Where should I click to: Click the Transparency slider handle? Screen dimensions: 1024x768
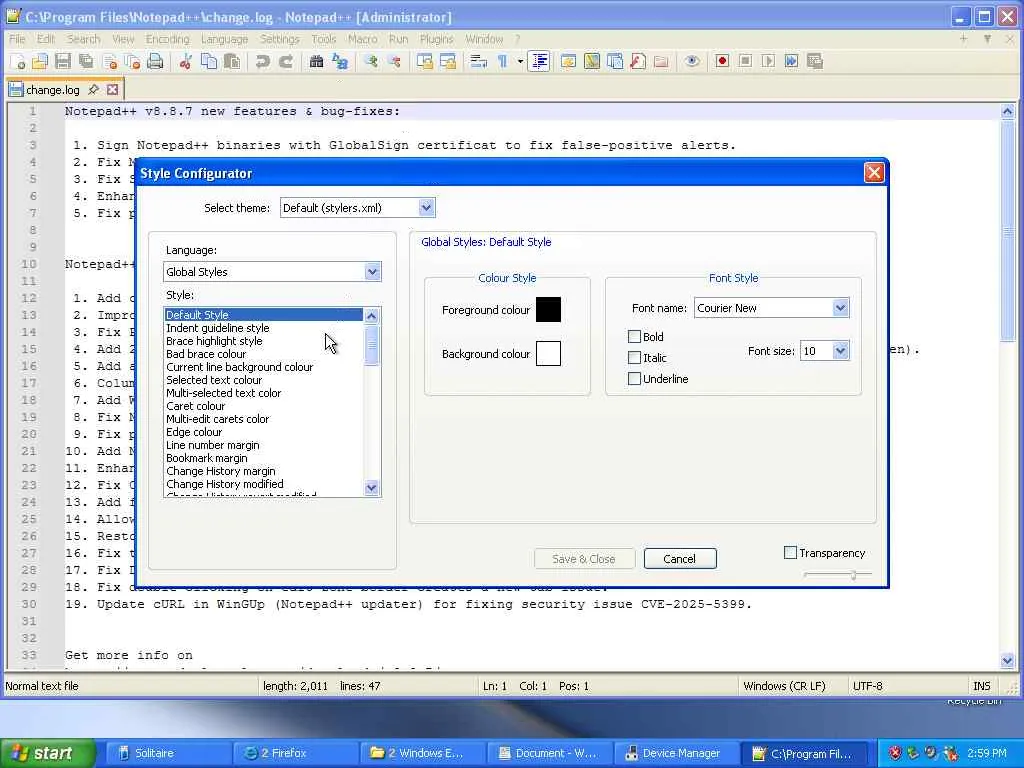coord(853,575)
